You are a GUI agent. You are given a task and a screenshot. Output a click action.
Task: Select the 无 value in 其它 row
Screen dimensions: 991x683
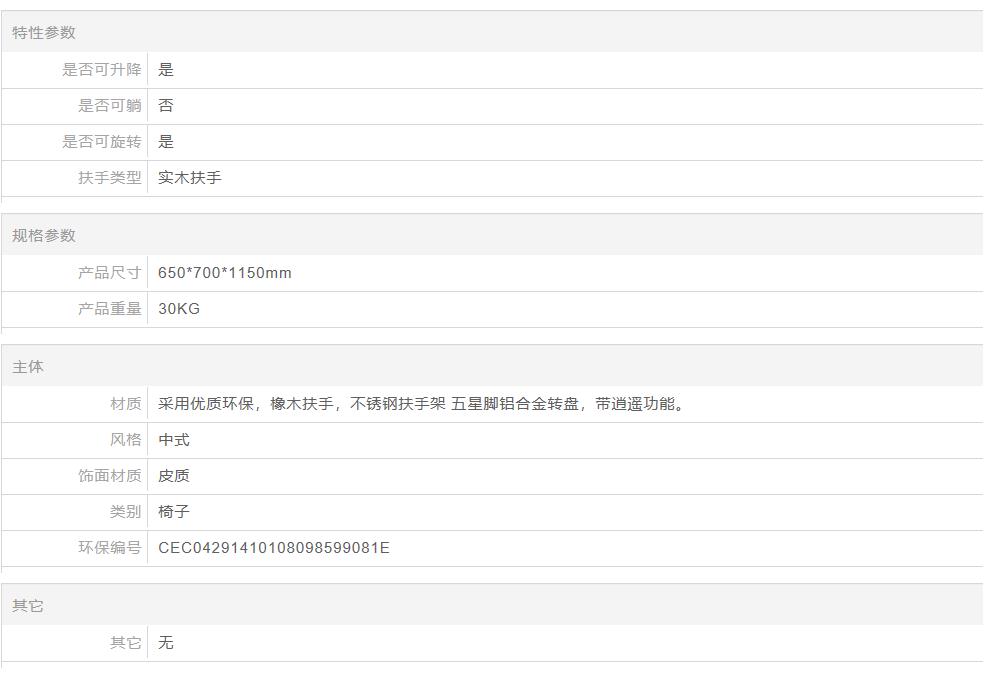(x=166, y=643)
